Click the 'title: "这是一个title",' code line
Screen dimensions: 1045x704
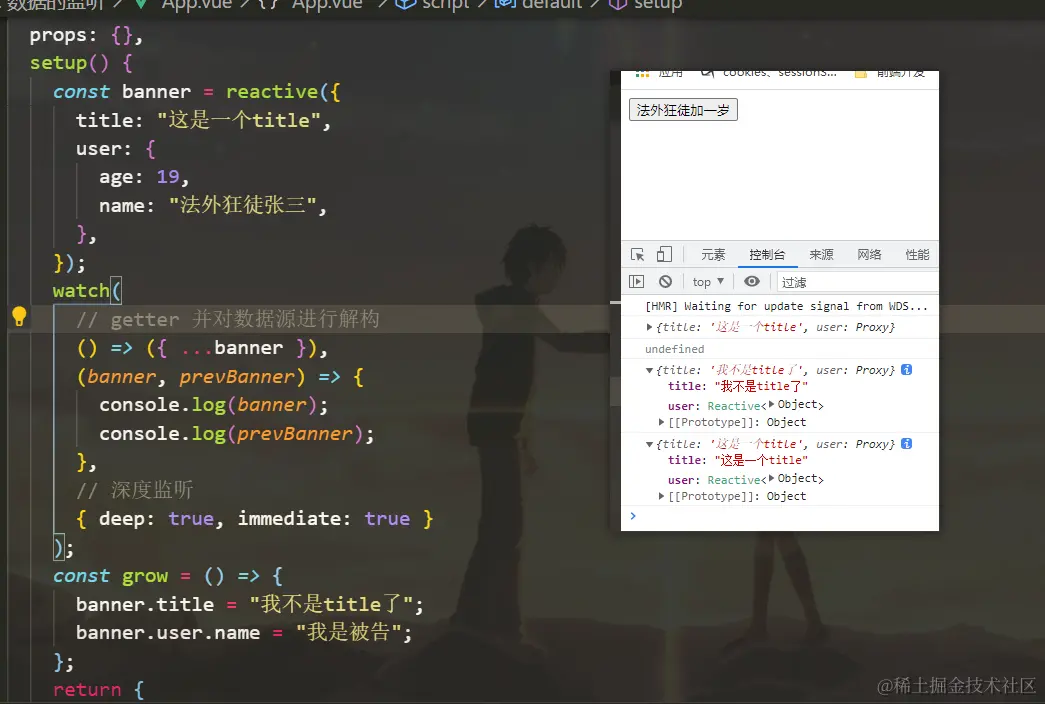coord(203,120)
